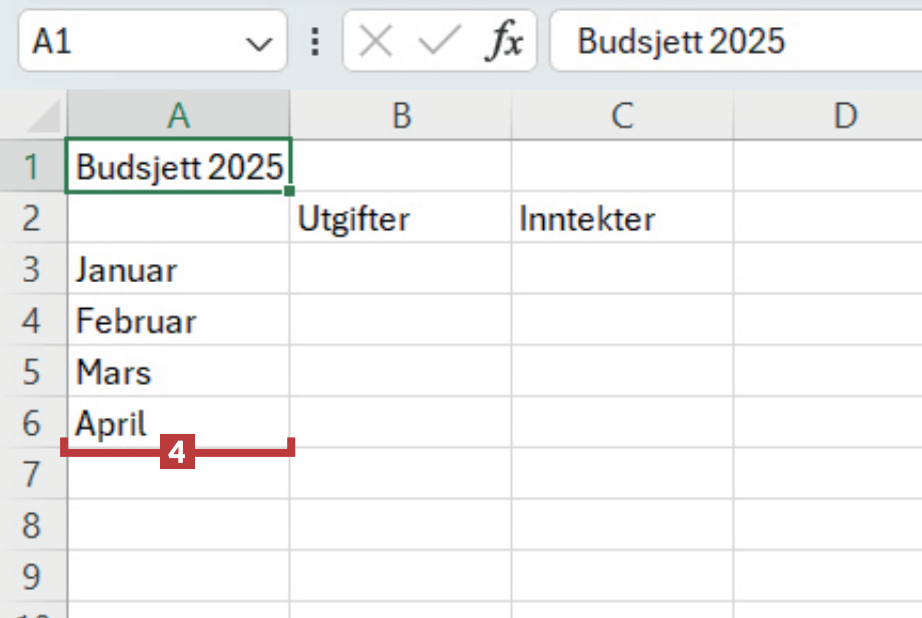922x618 pixels.
Task: Select row 7 header
Action: coord(32,473)
